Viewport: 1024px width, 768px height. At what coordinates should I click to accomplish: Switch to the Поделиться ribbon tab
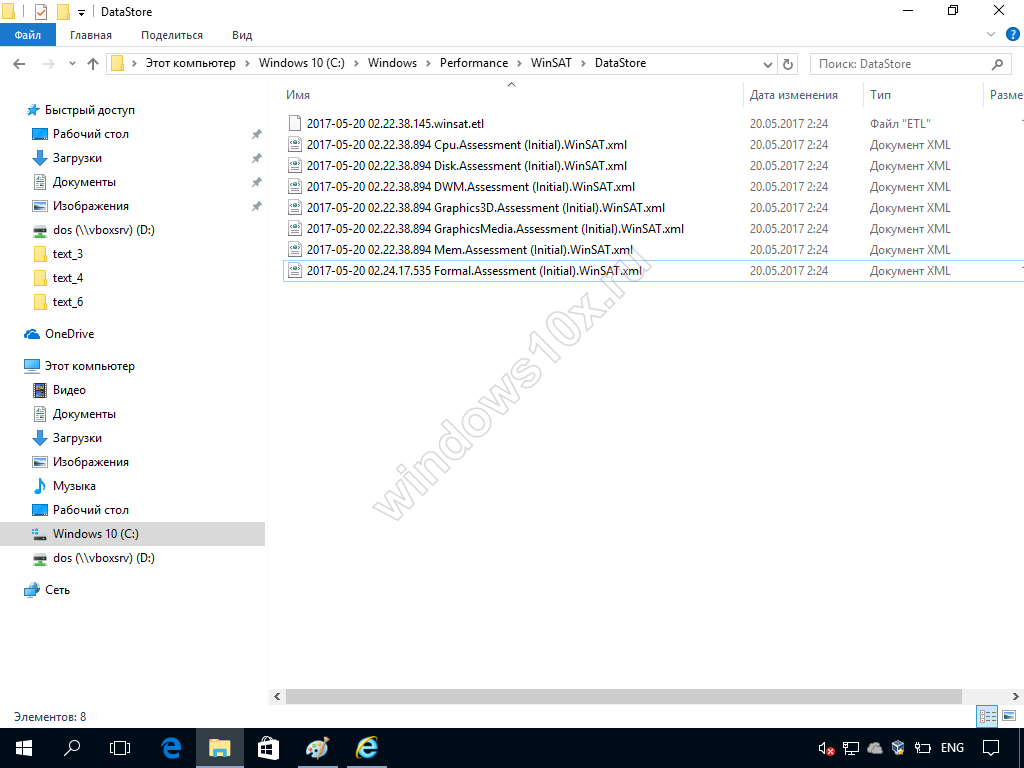point(172,35)
